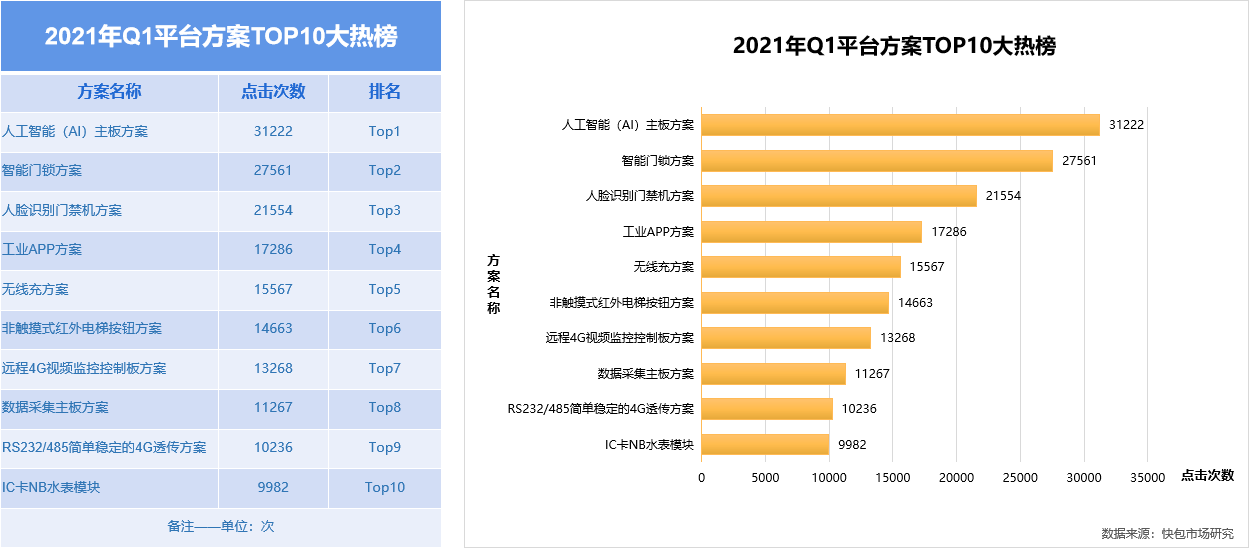Click table cell 人脸识别门禁机方案

(x=110, y=211)
